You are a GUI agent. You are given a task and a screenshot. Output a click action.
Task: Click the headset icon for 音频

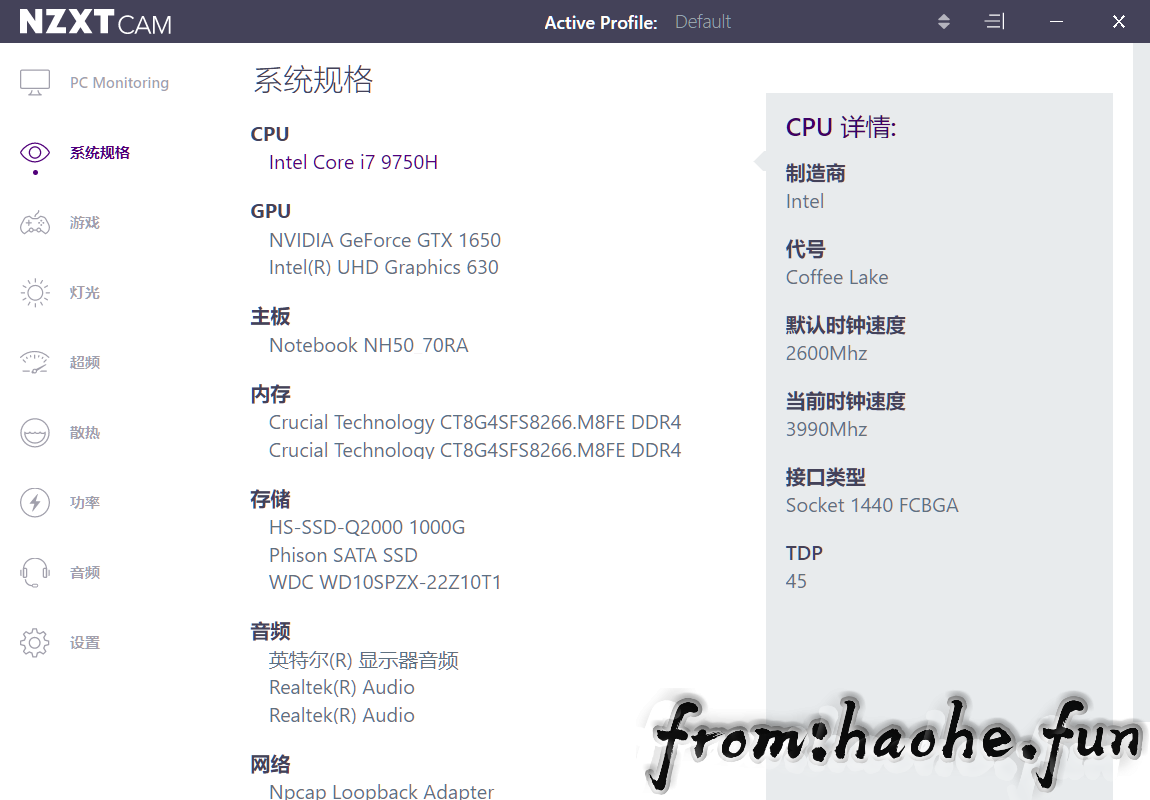(x=34, y=573)
